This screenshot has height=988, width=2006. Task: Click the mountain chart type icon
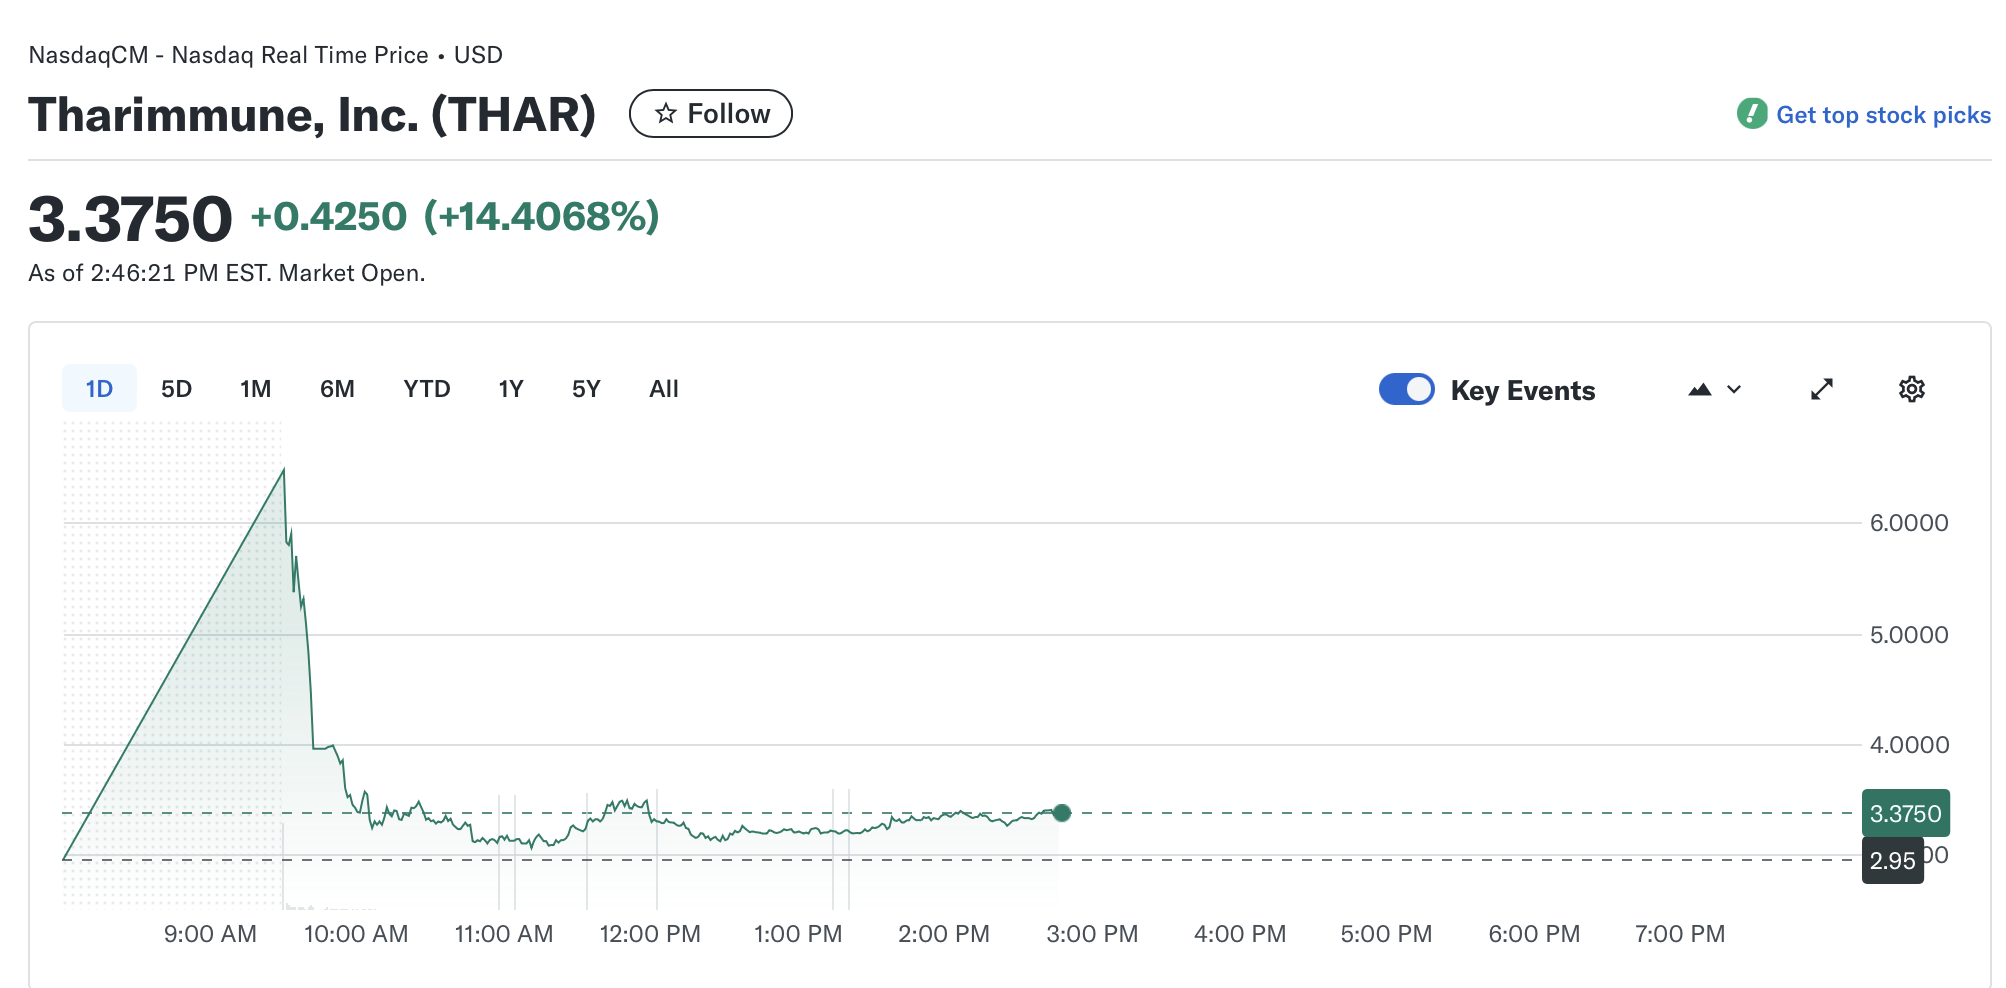(1699, 389)
